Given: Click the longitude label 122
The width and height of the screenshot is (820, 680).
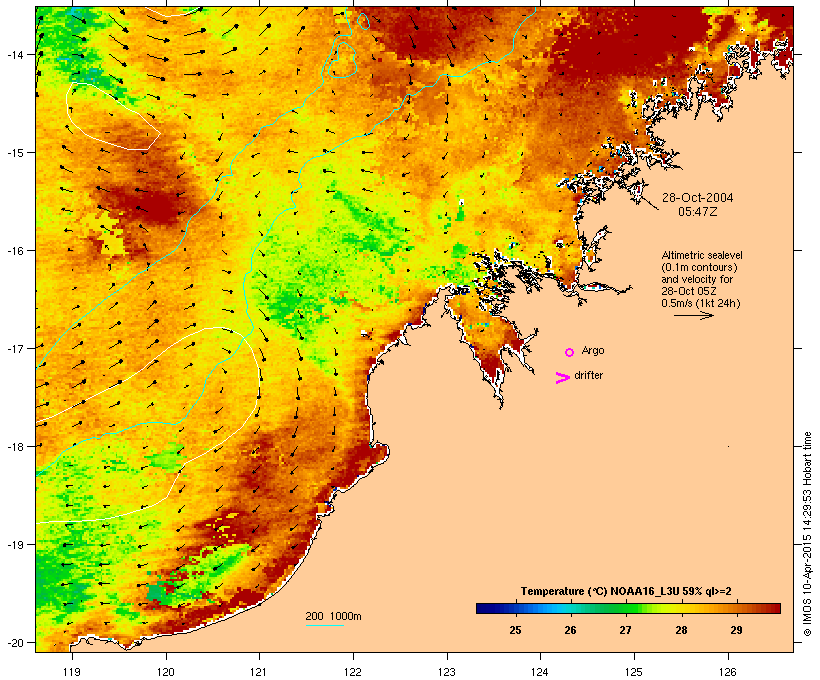Looking at the screenshot, I should click(353, 672).
